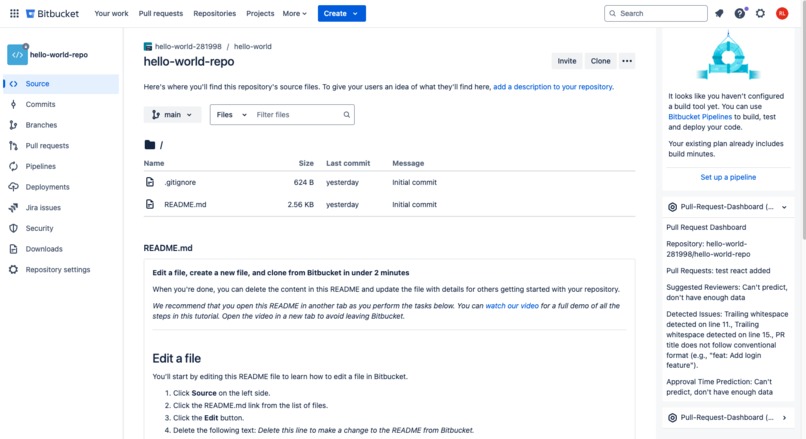The image size is (806, 439).
Task: Open Your work in top navigation
Action: (111, 13)
